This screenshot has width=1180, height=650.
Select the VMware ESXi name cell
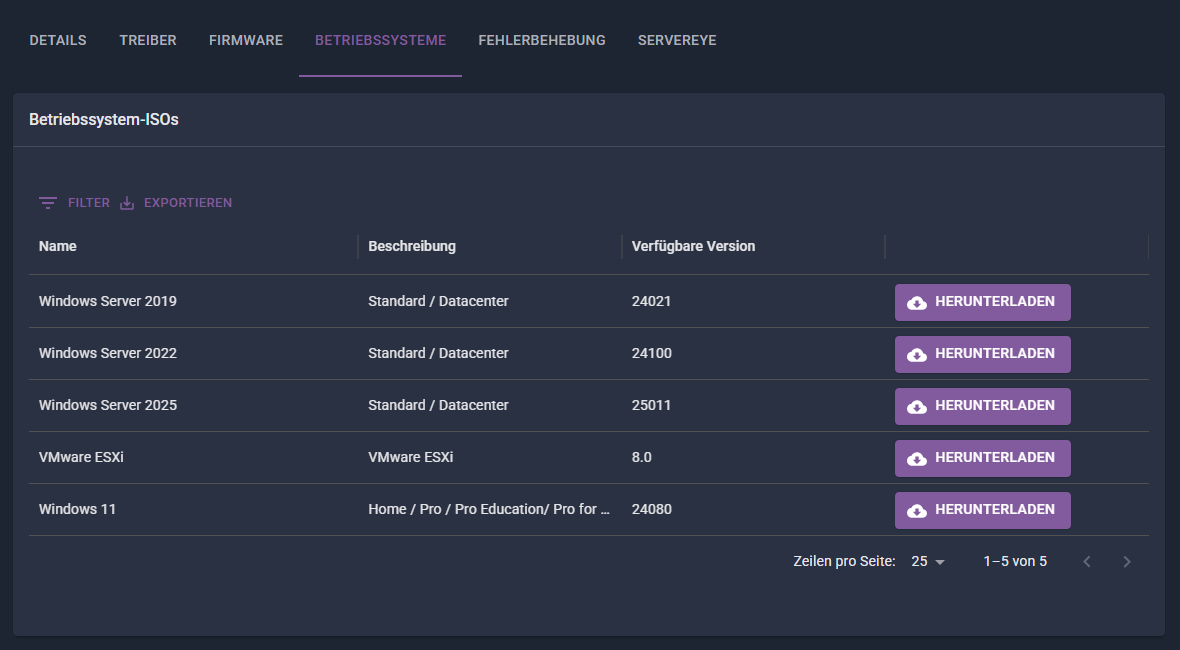pos(81,457)
